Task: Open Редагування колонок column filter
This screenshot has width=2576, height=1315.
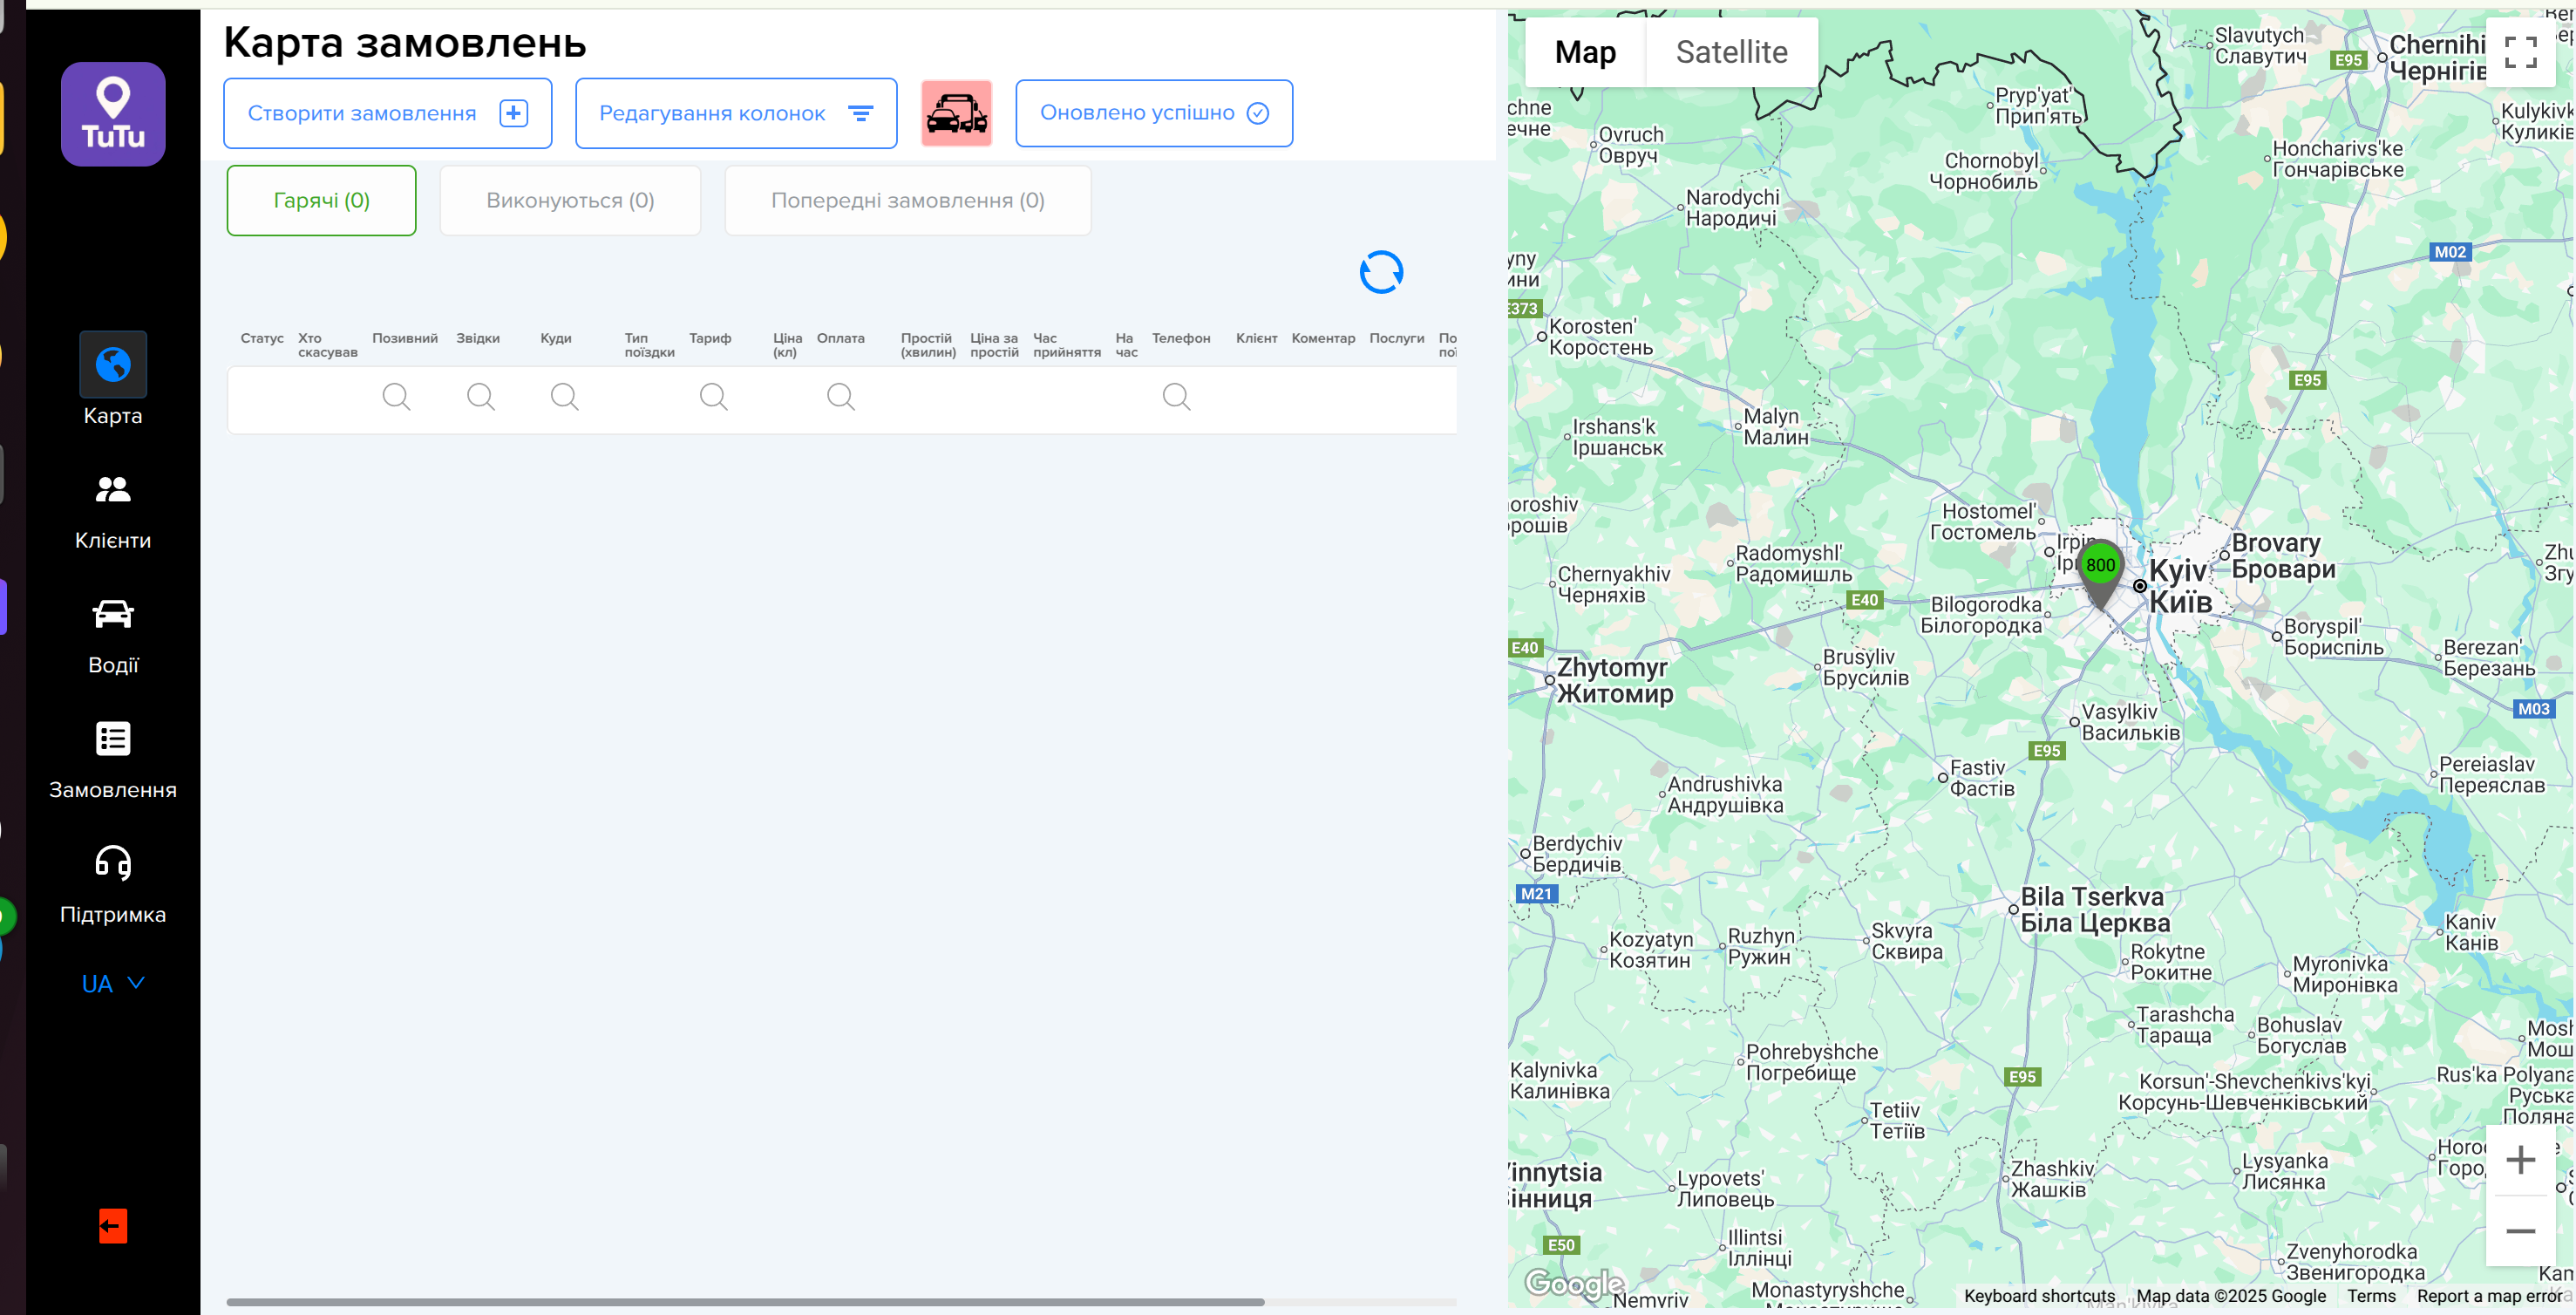Action: pyautogui.click(x=736, y=113)
